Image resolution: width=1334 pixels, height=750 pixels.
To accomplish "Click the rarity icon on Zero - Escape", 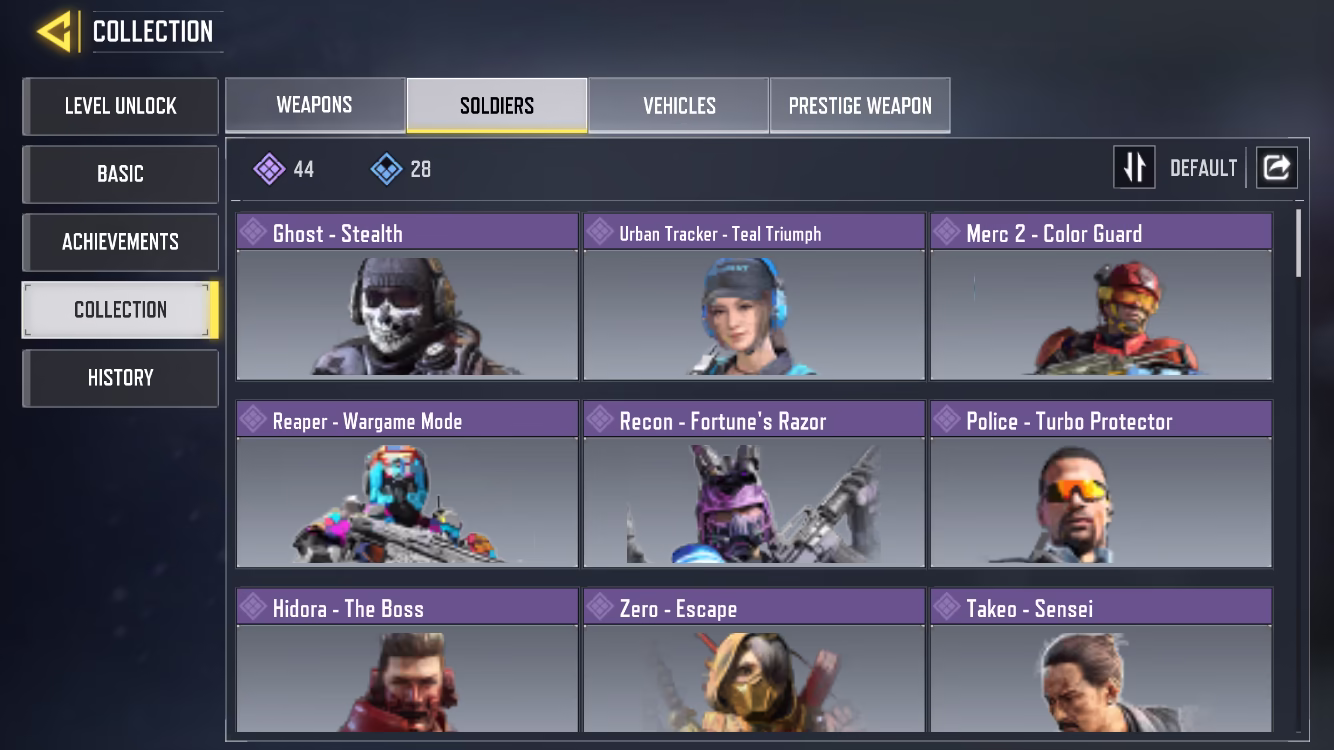I will point(600,607).
